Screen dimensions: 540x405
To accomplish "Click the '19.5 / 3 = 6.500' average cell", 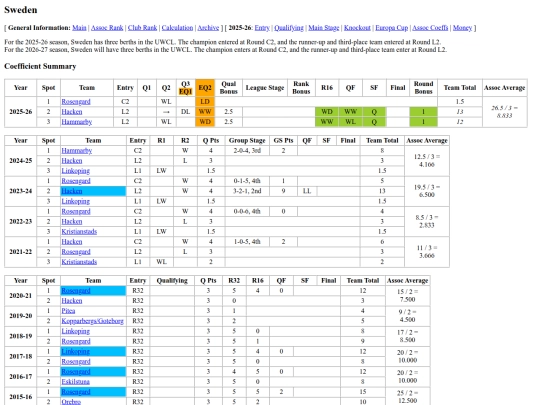I will (427, 191).
